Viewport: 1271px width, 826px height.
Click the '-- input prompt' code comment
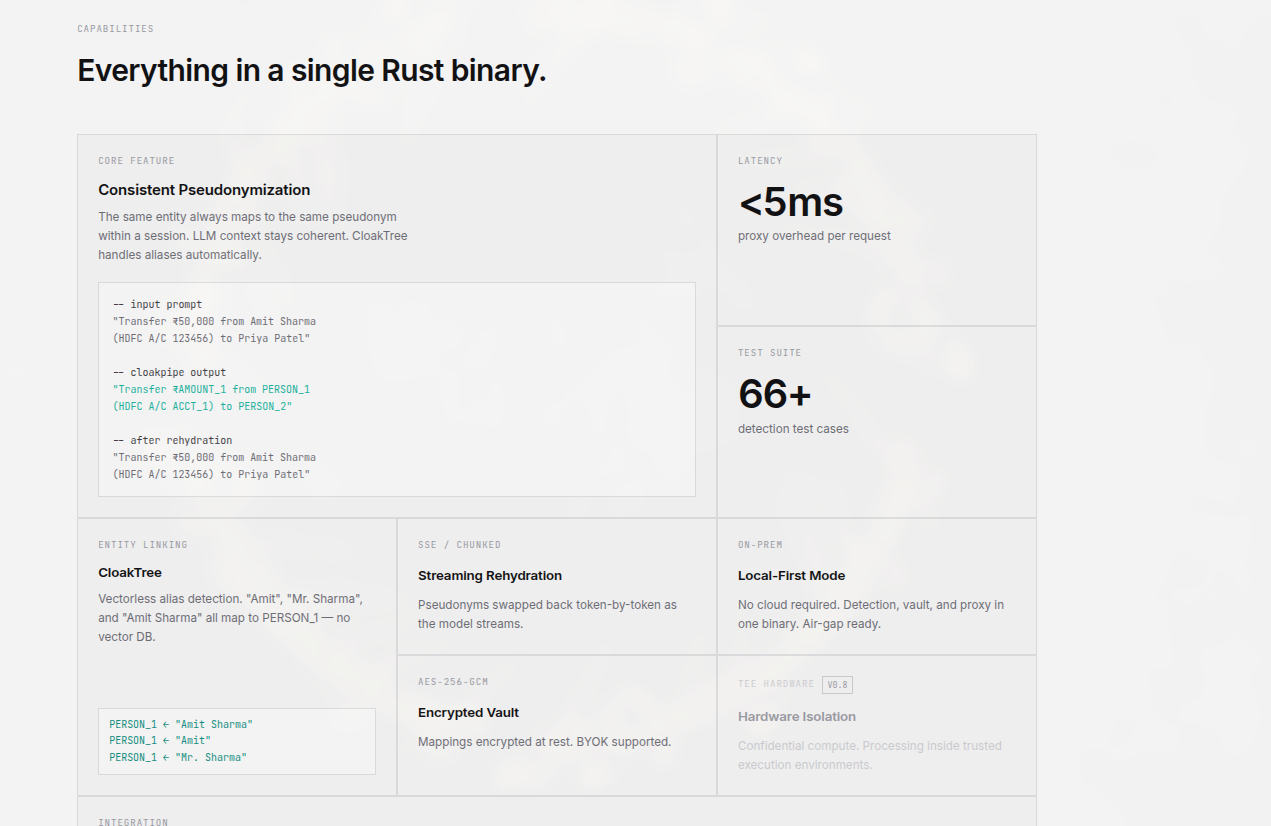[157, 305]
